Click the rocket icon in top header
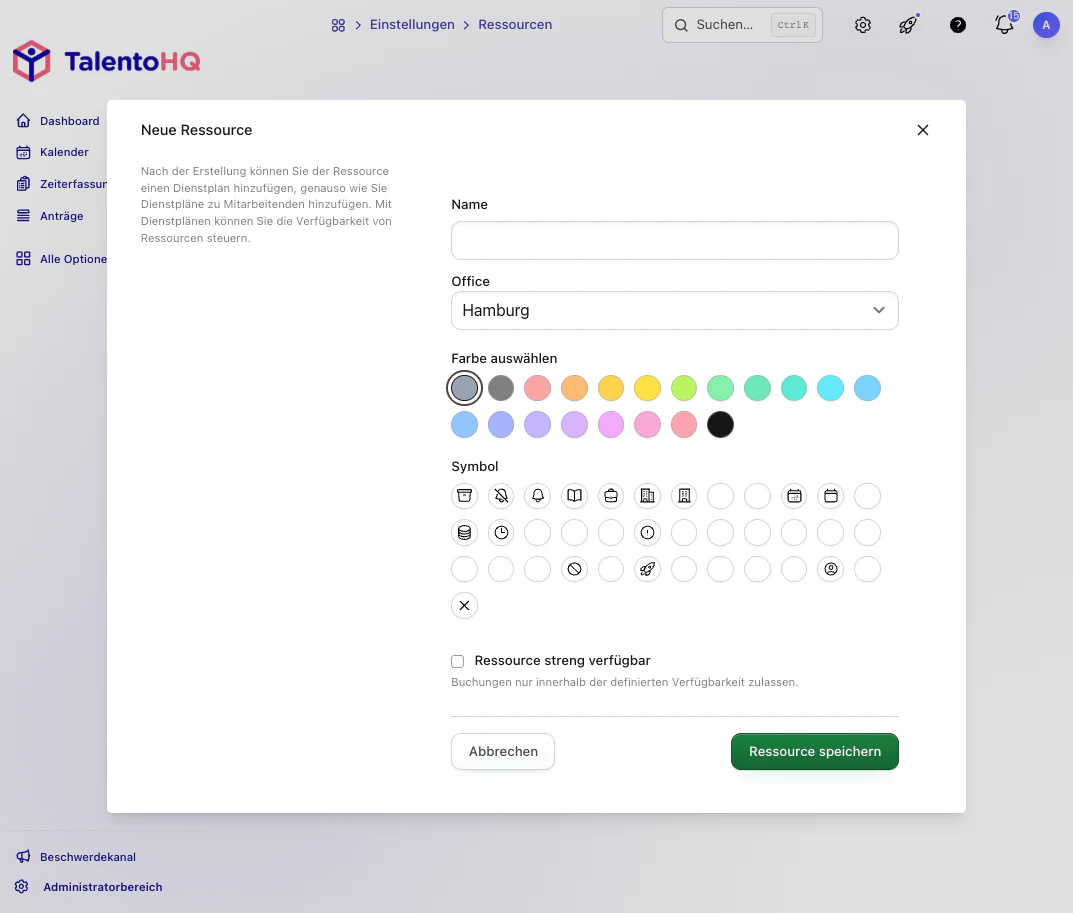The width and height of the screenshot is (1073, 913). pos(908,25)
